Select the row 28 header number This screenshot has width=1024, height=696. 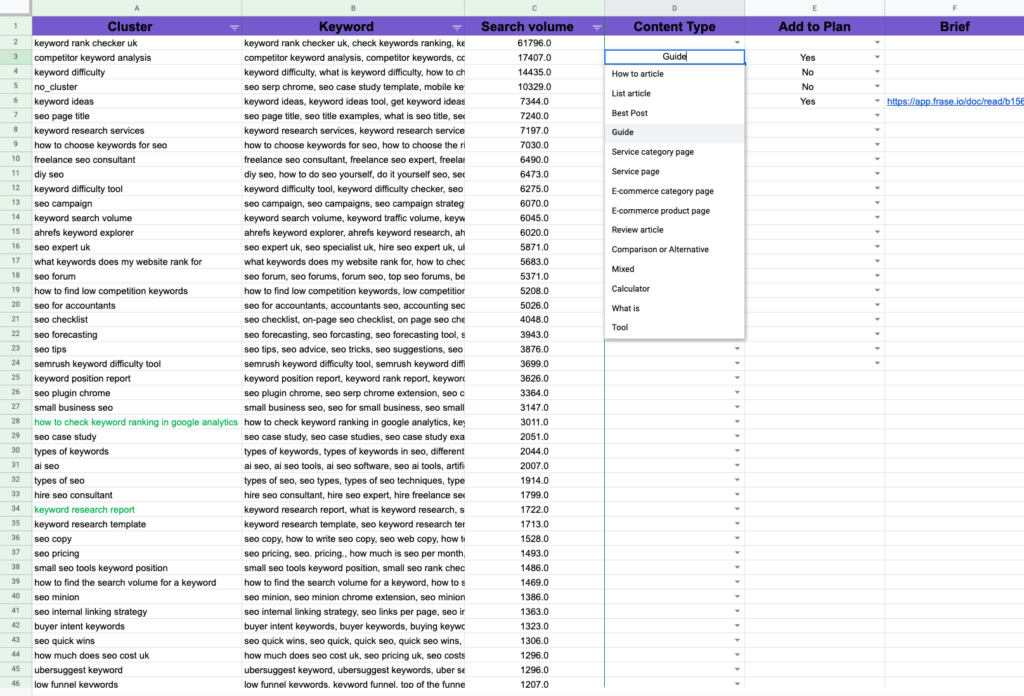16,422
